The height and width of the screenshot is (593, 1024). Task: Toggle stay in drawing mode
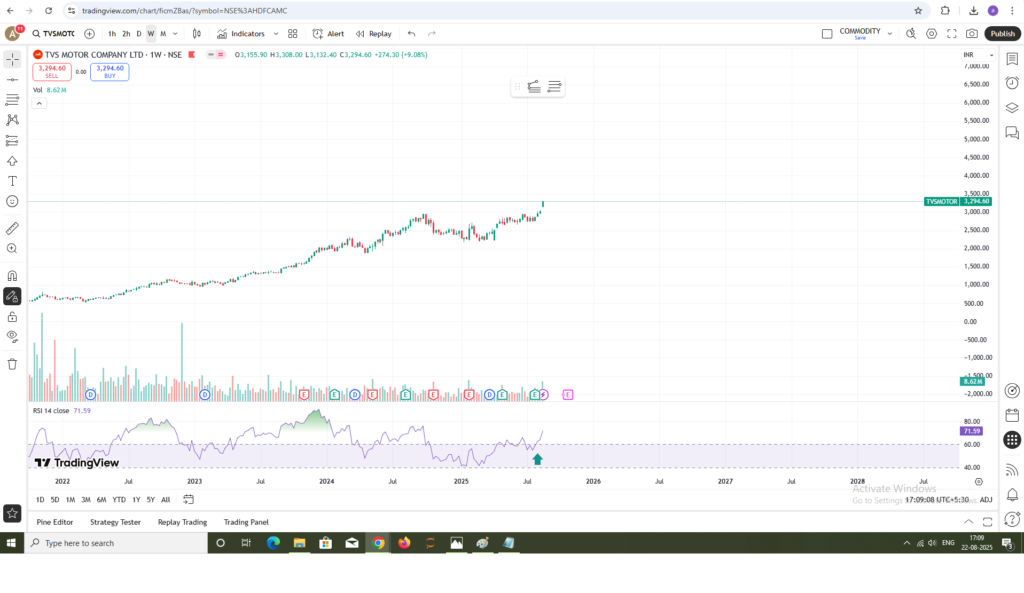12,296
